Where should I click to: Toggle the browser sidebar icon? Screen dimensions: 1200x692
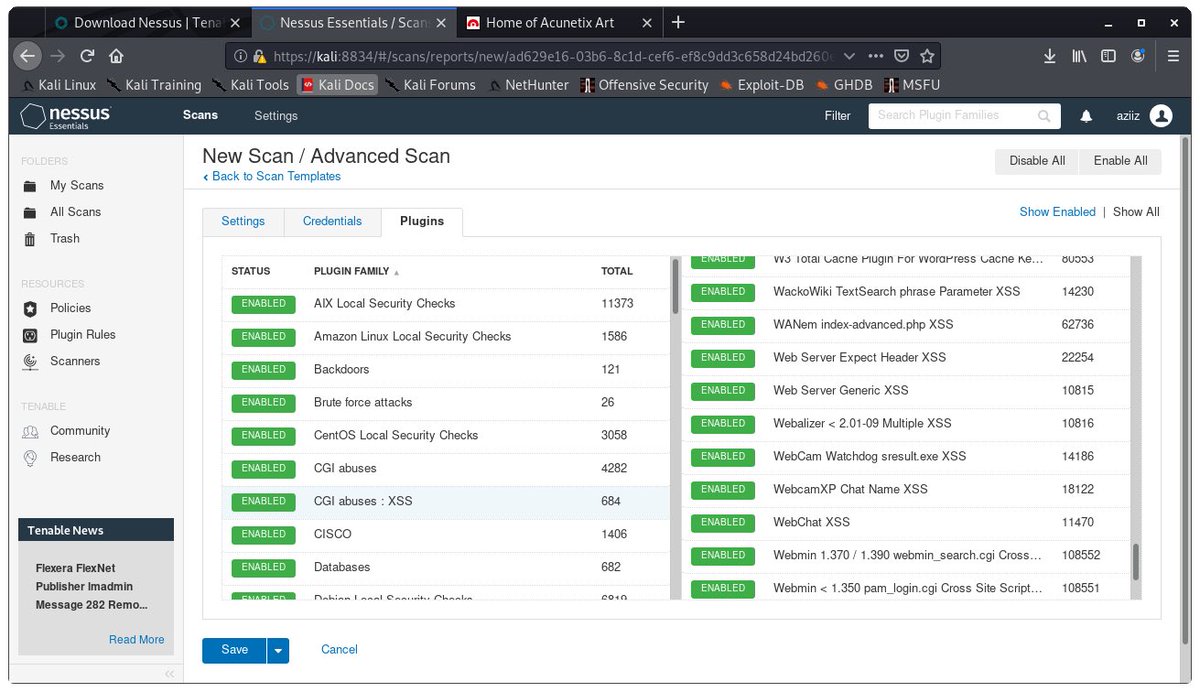(1108, 57)
